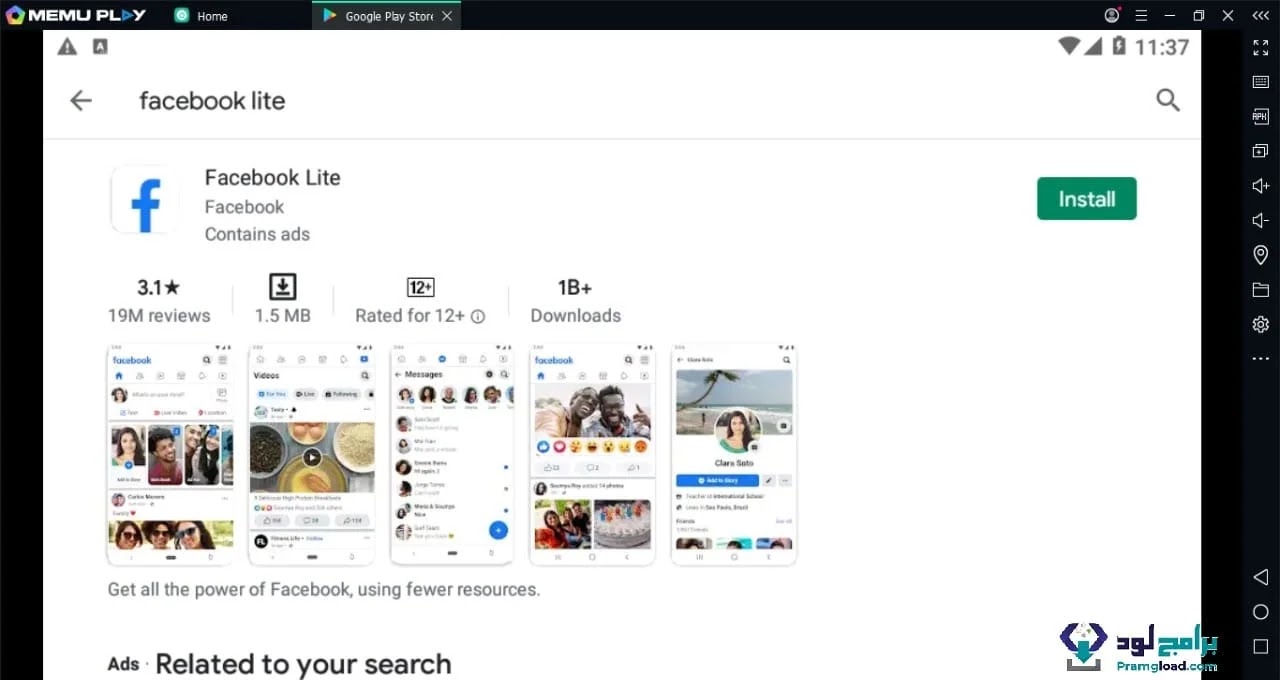Open the GPS location icon
Image resolution: width=1280 pixels, height=680 pixels.
point(1261,255)
